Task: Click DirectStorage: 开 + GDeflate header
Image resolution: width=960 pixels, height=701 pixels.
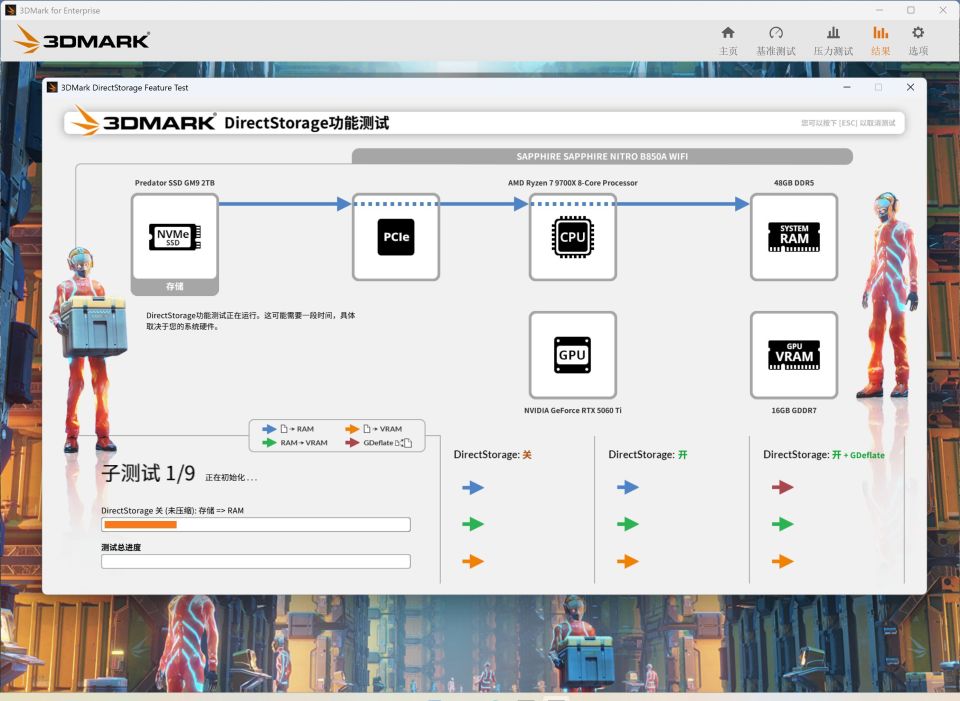Action: point(823,455)
